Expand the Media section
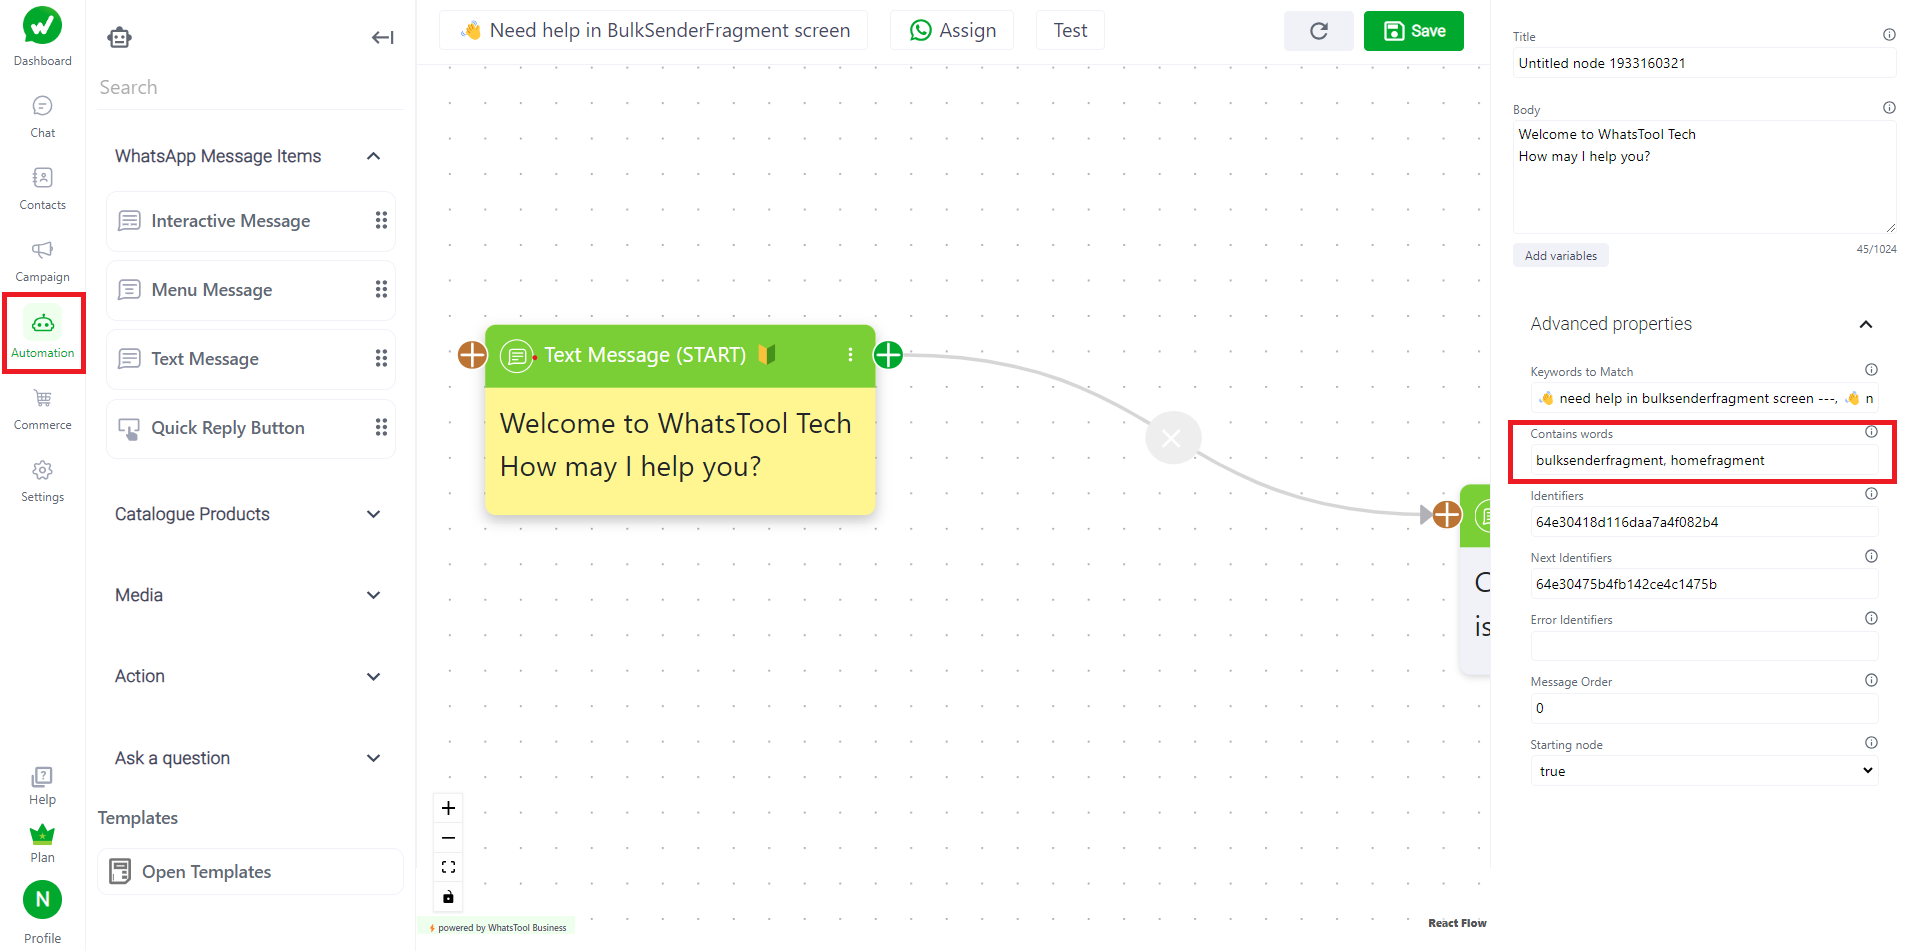The height and width of the screenshot is (951, 1916). pyautogui.click(x=373, y=595)
